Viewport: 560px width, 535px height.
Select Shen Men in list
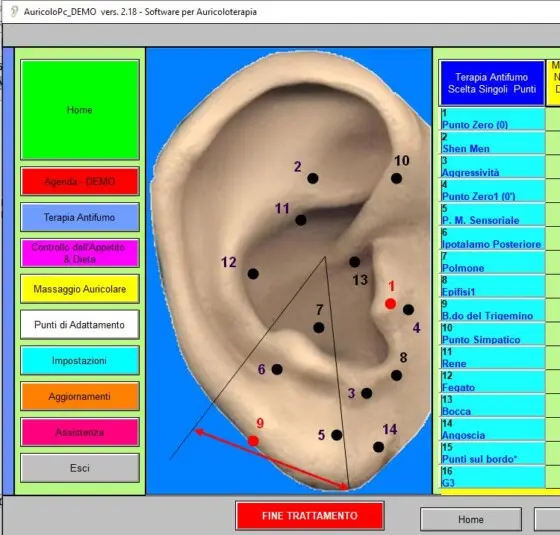click(x=492, y=143)
